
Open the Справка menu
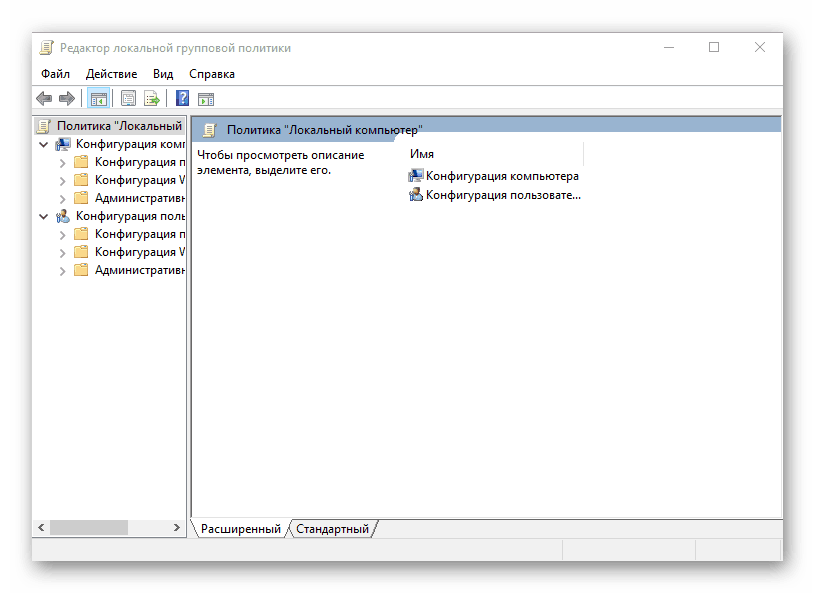tap(212, 74)
